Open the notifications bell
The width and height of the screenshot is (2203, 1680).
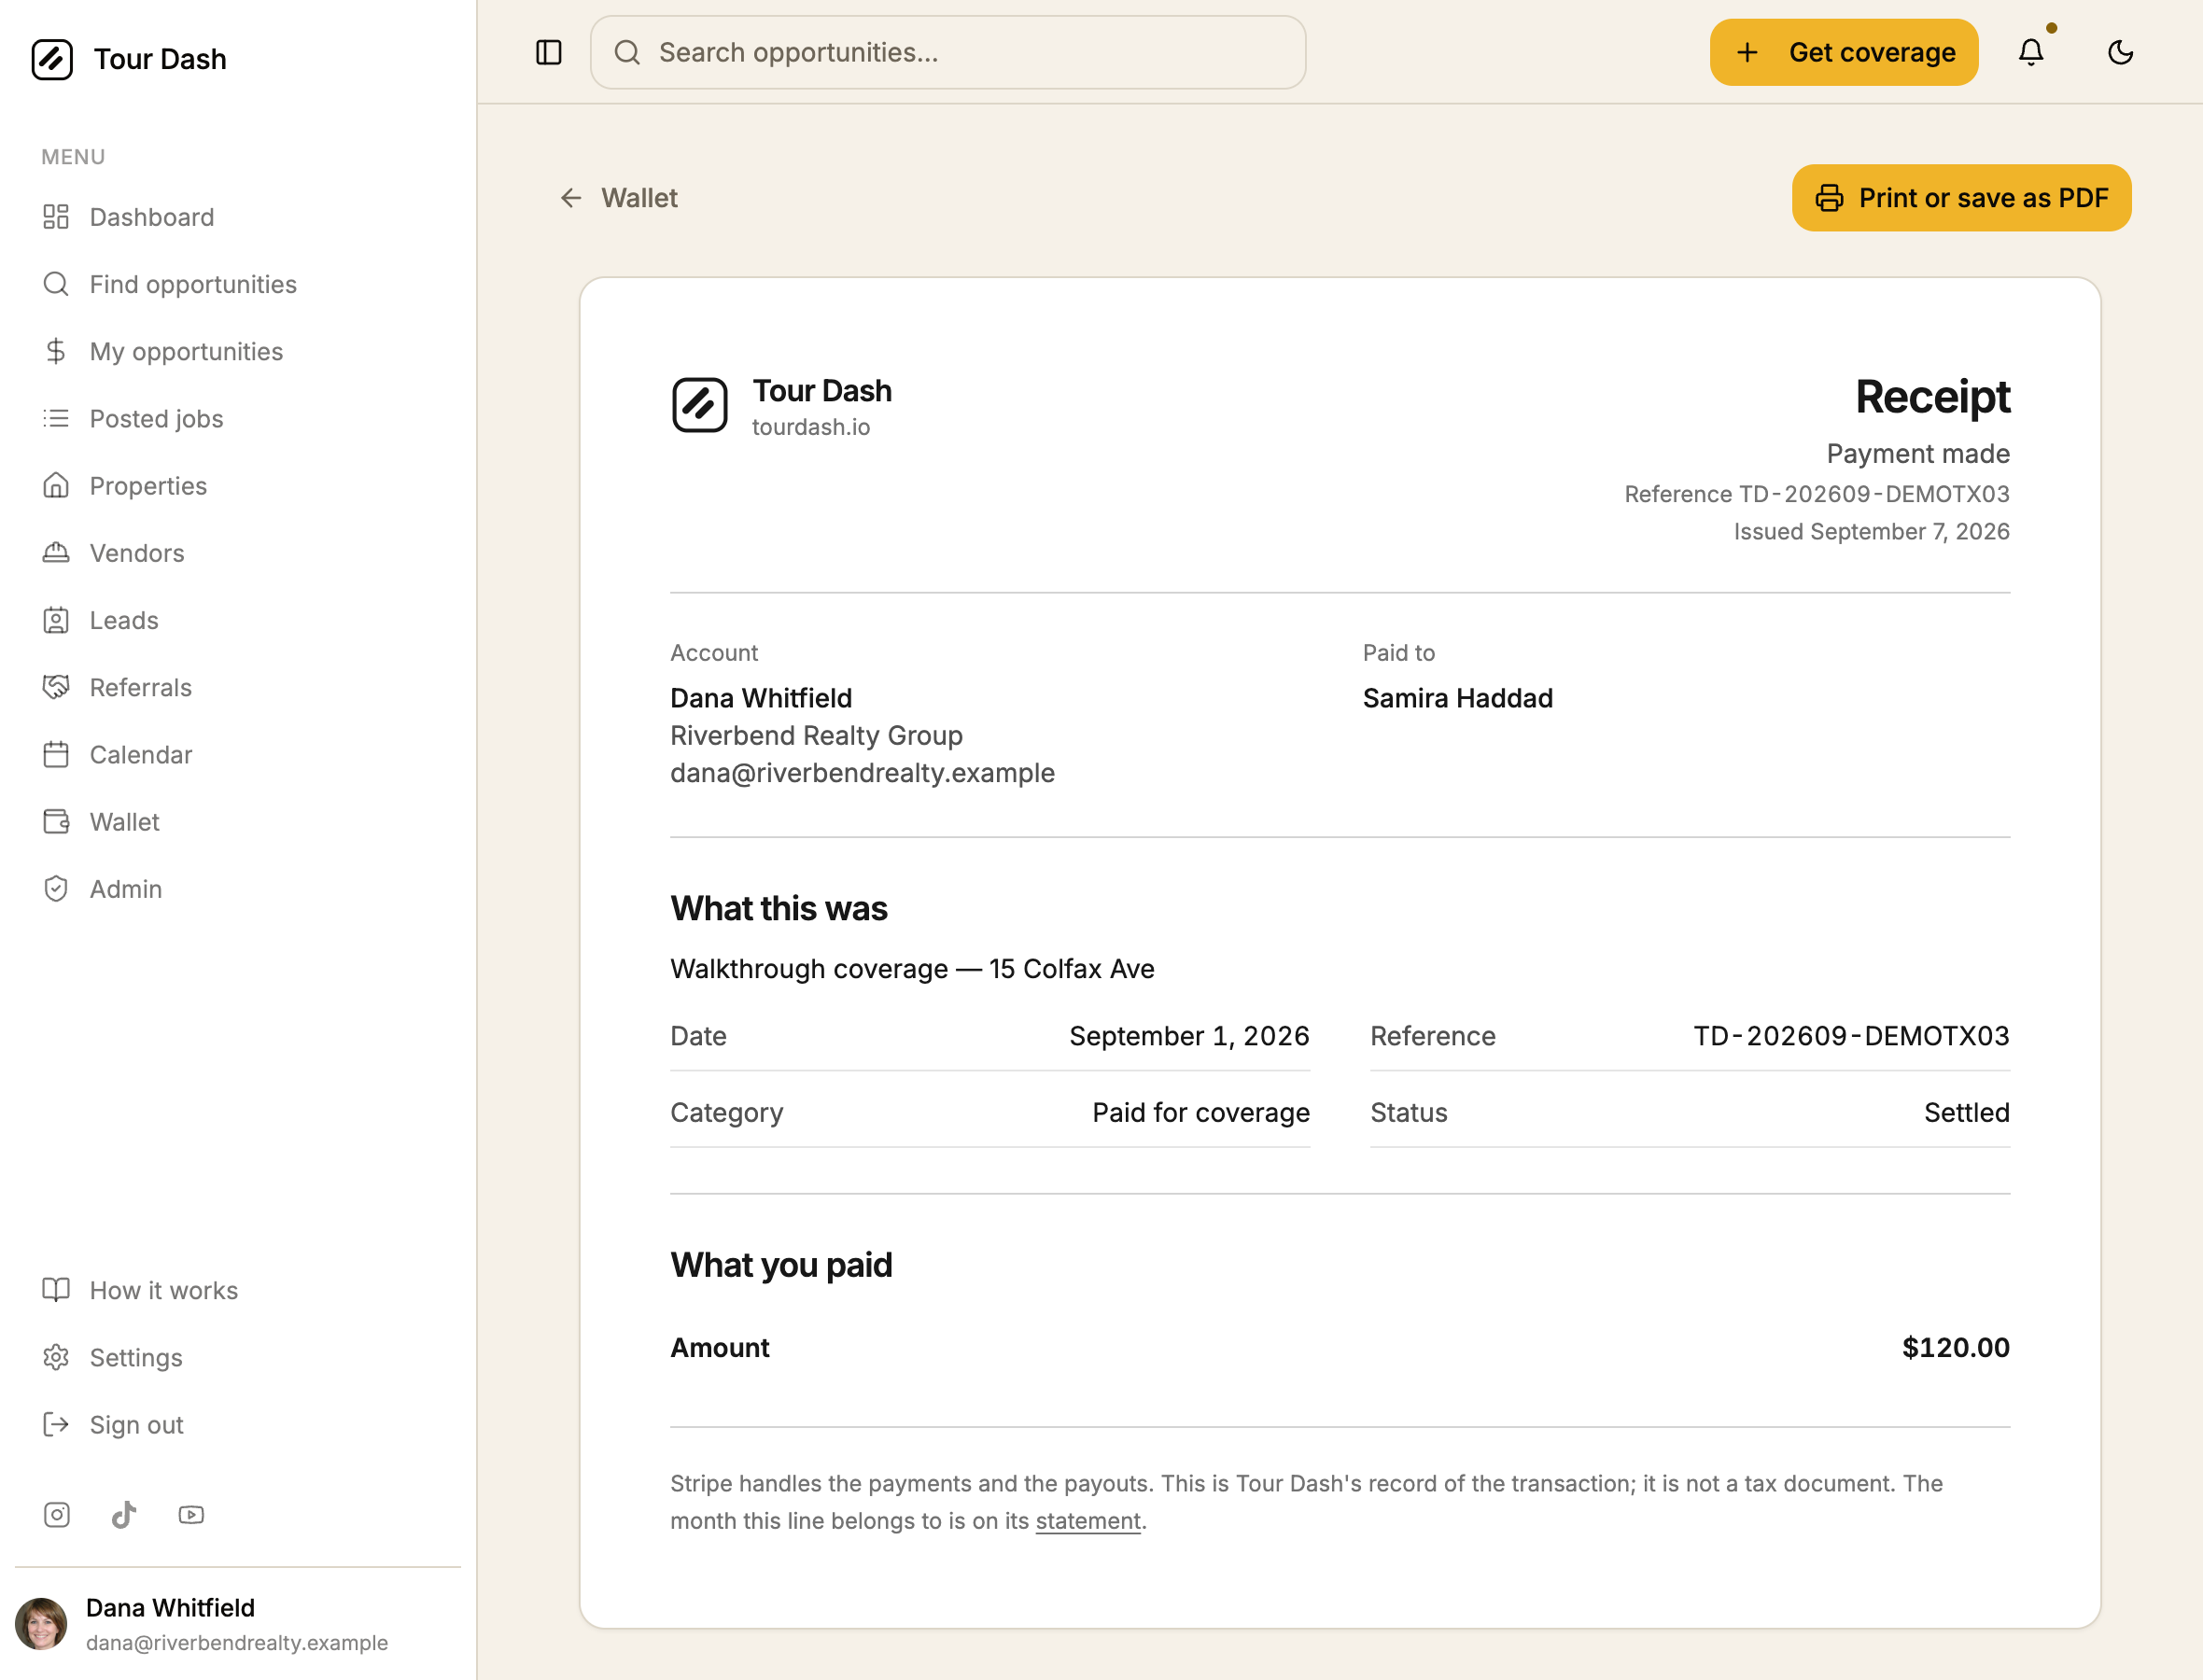(x=2031, y=52)
